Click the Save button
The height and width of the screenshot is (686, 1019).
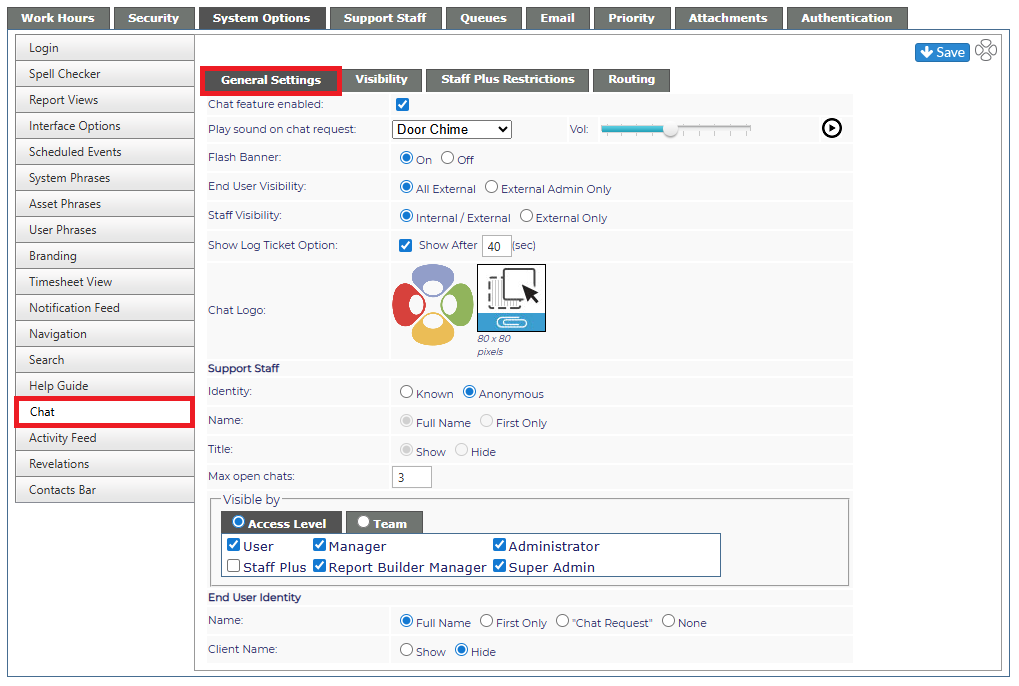coord(942,52)
